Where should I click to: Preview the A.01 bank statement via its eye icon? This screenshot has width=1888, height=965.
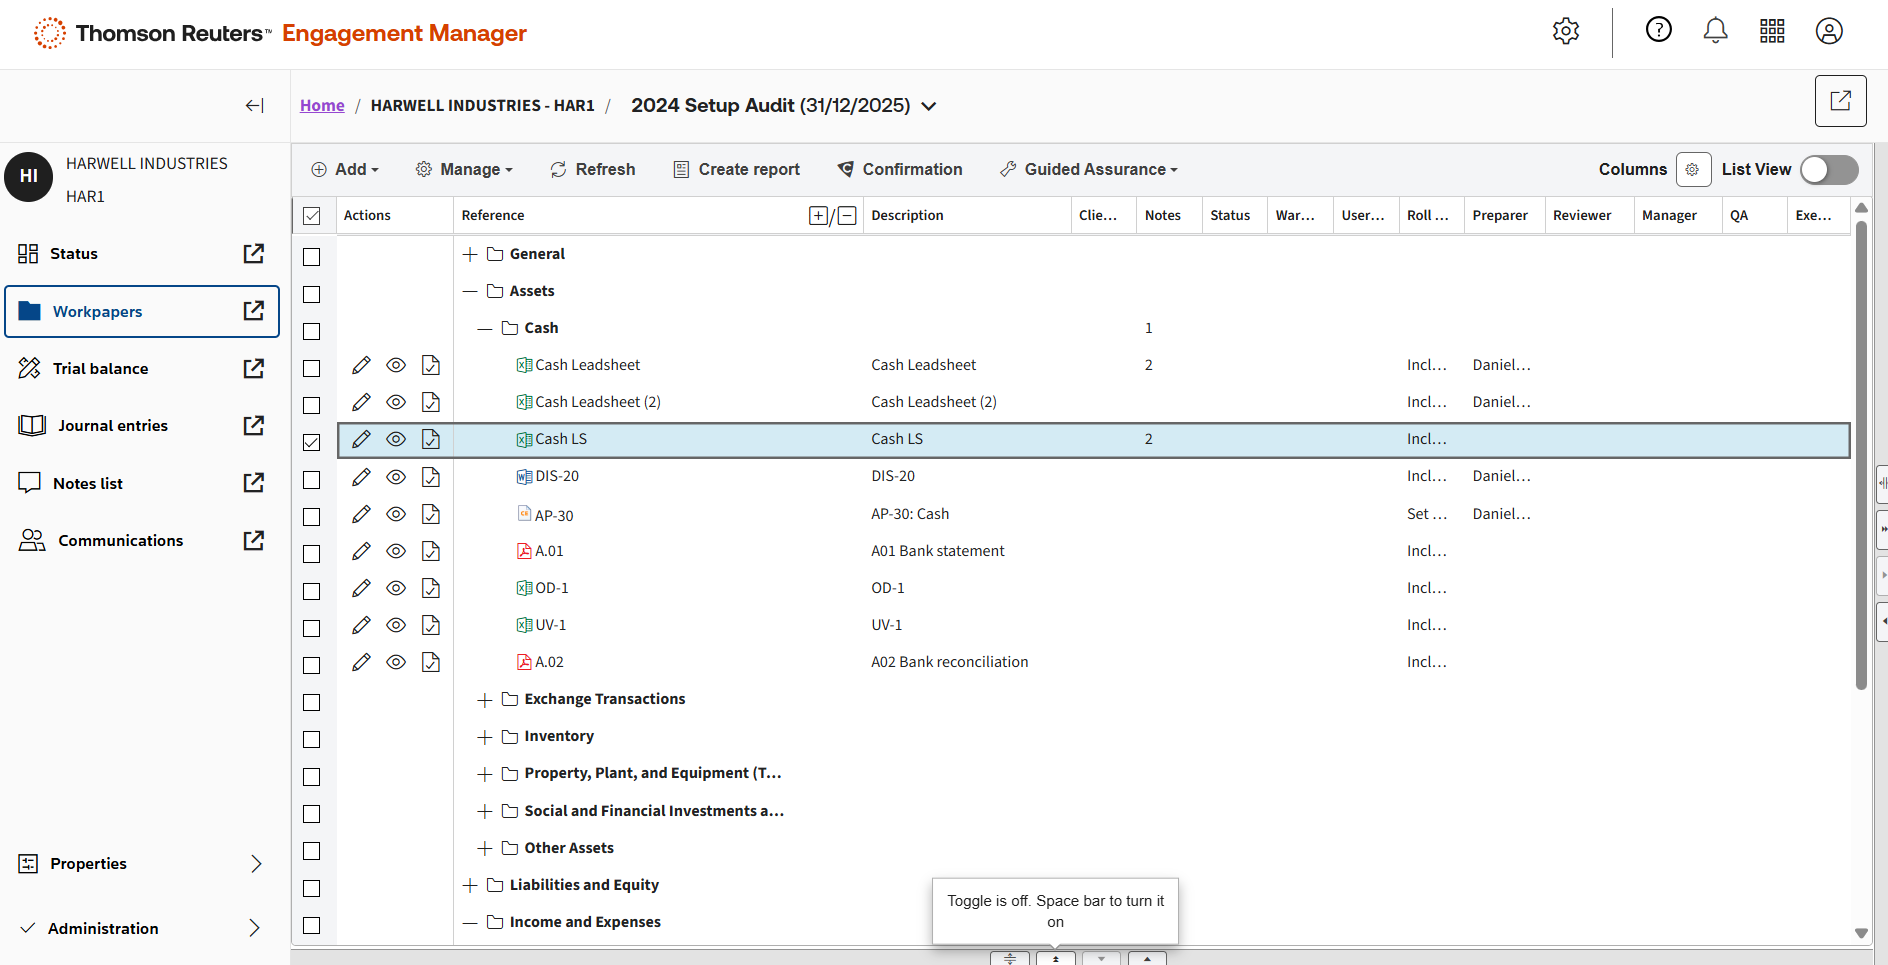(x=396, y=551)
